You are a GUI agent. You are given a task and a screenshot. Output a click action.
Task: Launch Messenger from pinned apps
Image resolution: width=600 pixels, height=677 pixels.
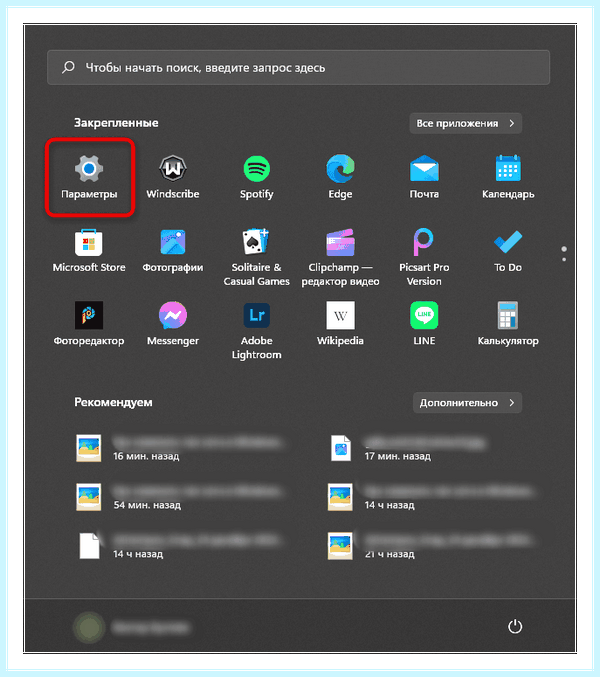173,324
